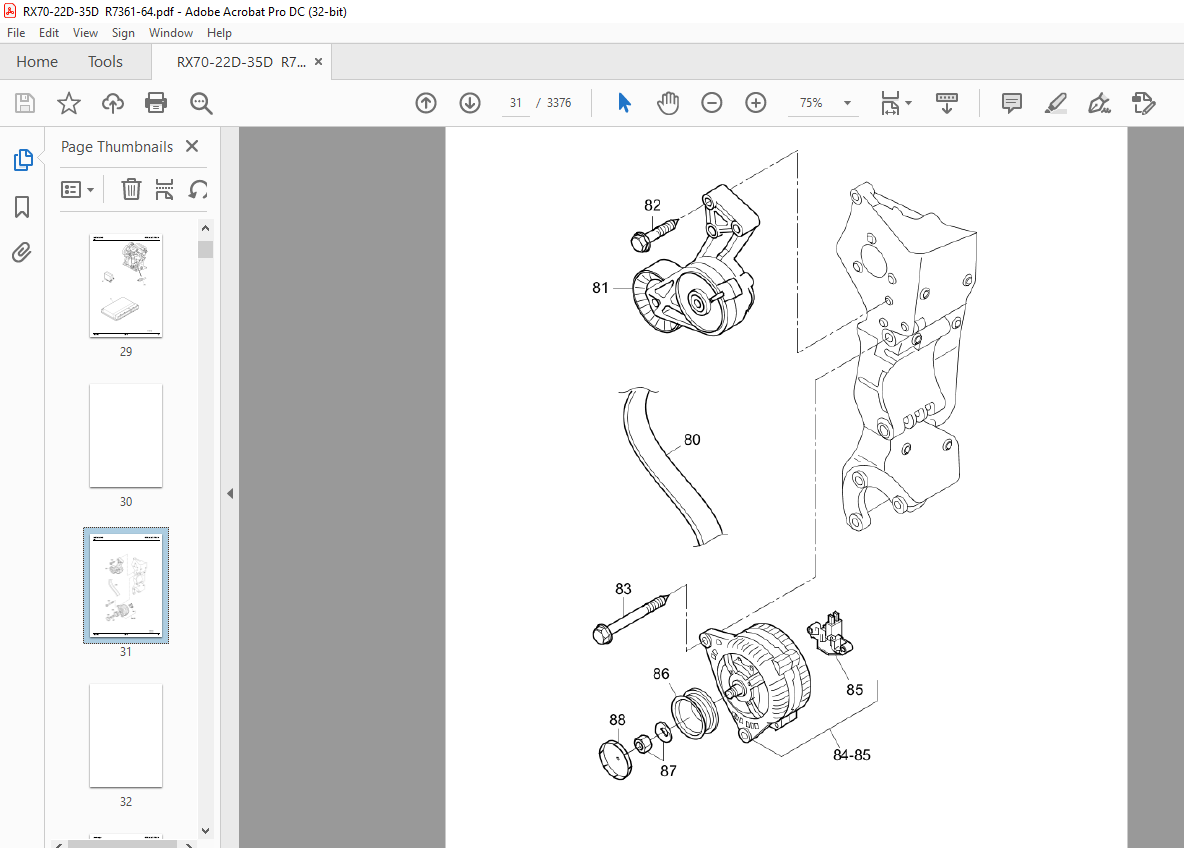Screen dimensions: 1184x848
Task: Click the share stamp tool icon
Action: click(1143, 103)
